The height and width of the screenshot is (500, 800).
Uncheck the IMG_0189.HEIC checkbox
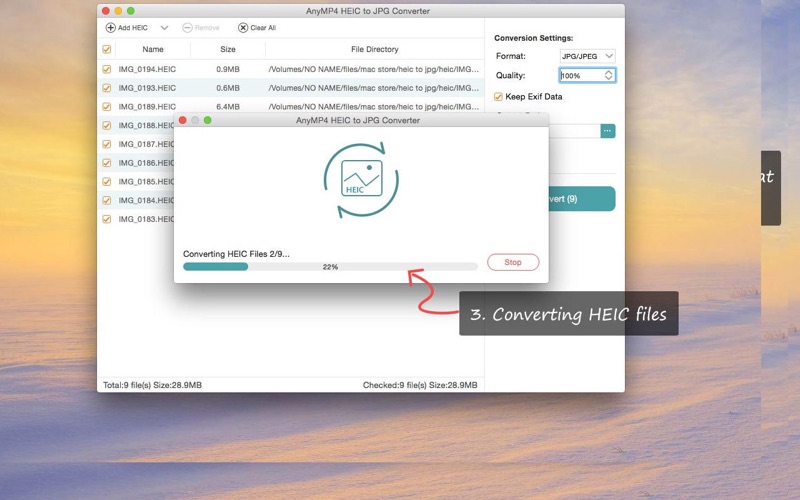point(107,107)
